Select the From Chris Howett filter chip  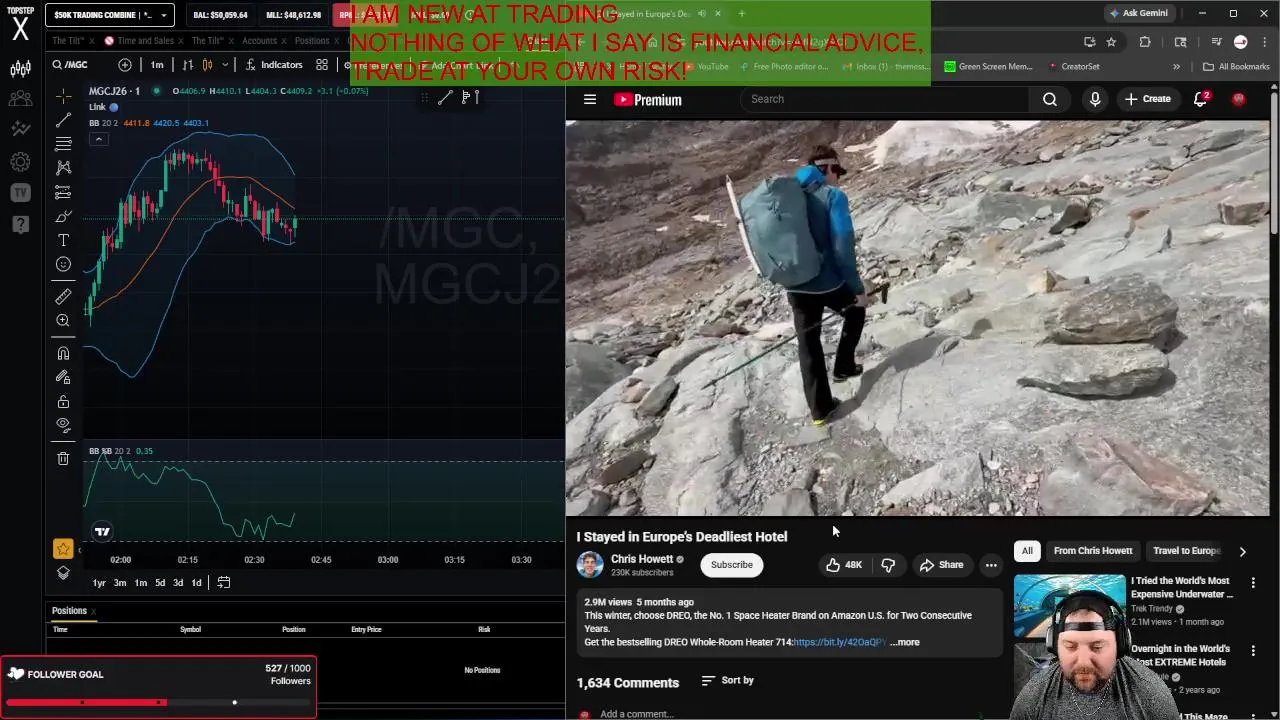coord(1093,551)
